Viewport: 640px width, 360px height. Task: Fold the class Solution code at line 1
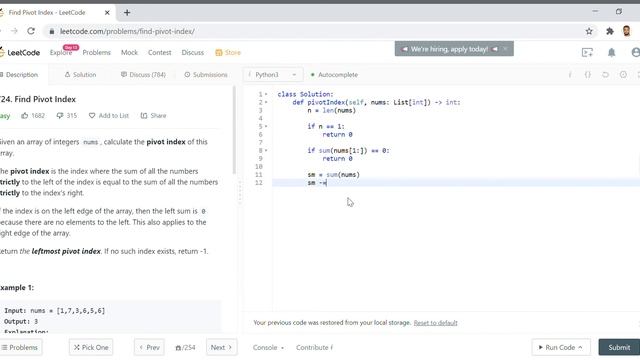[266, 94]
